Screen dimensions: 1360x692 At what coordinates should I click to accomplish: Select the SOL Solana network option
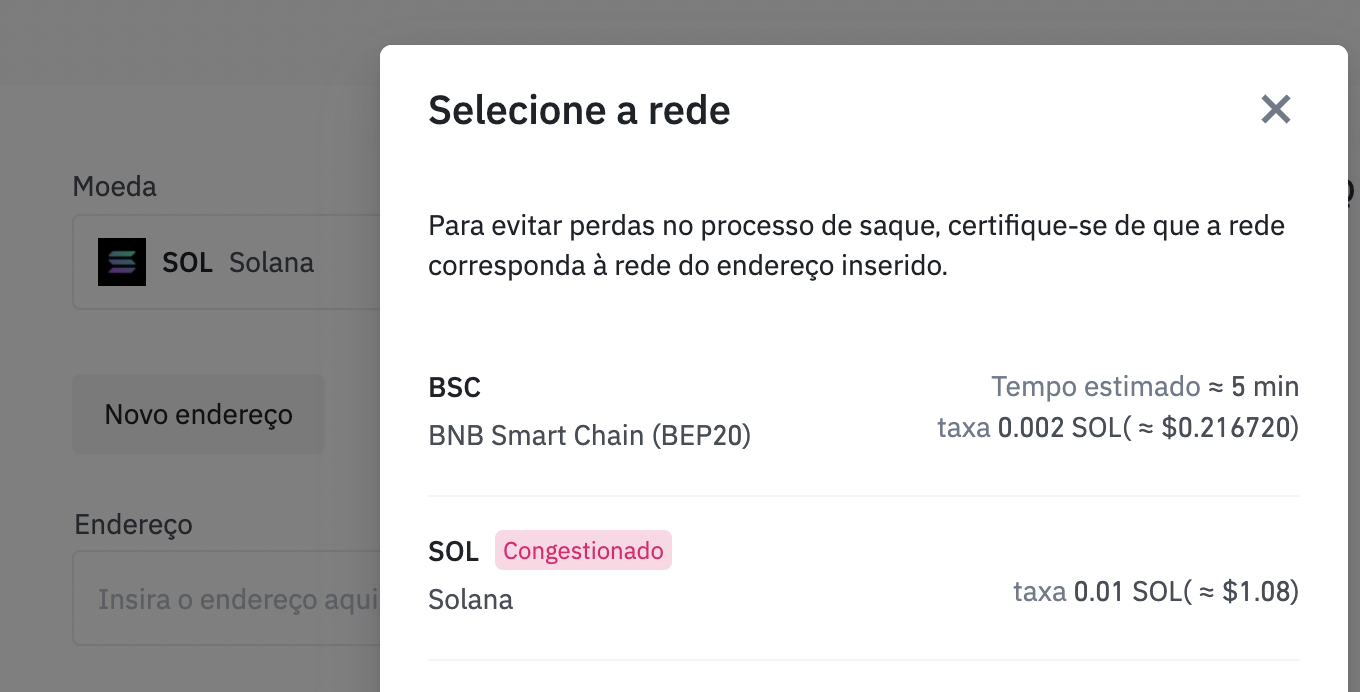[x=863, y=575]
